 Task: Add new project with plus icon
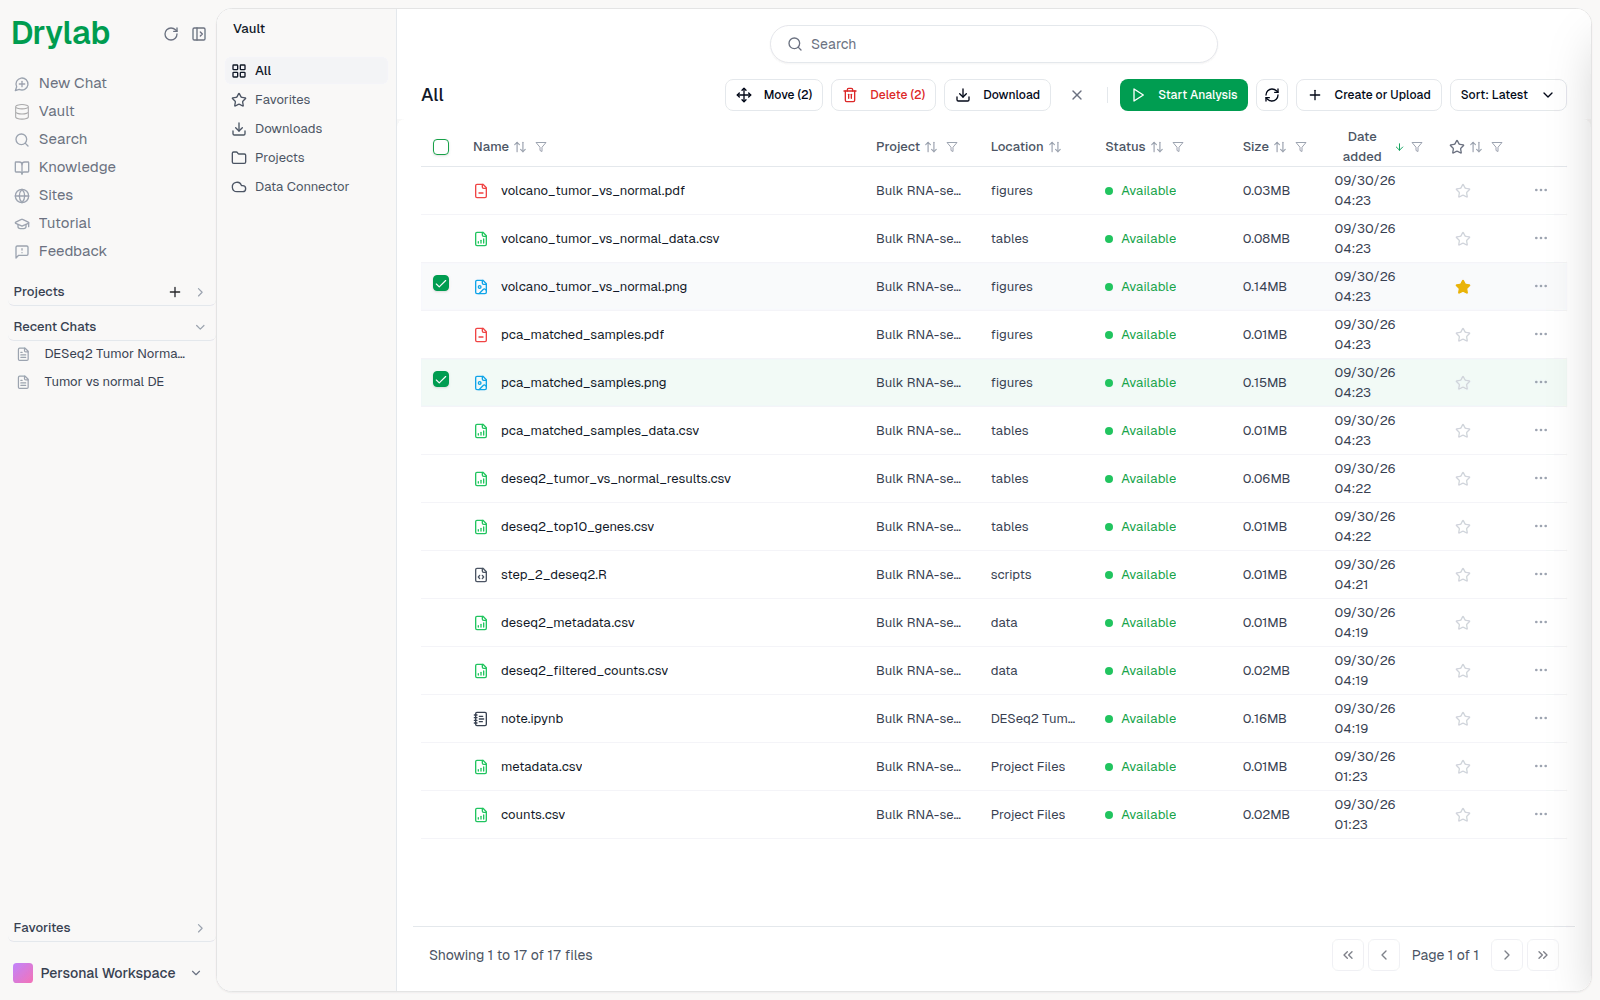[x=175, y=292]
